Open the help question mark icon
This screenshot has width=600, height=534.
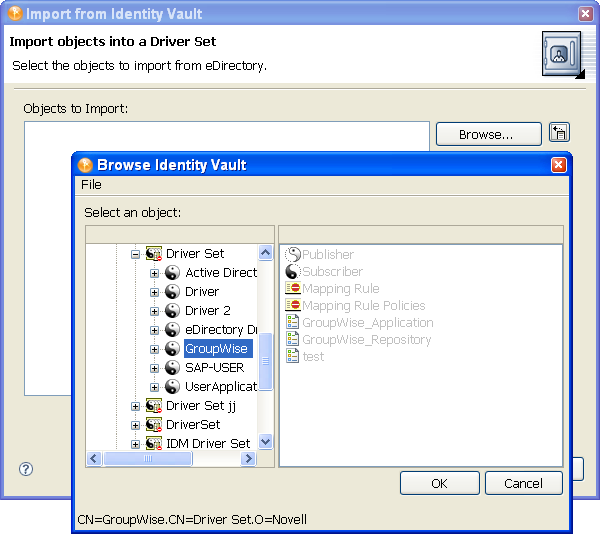coord(26,469)
